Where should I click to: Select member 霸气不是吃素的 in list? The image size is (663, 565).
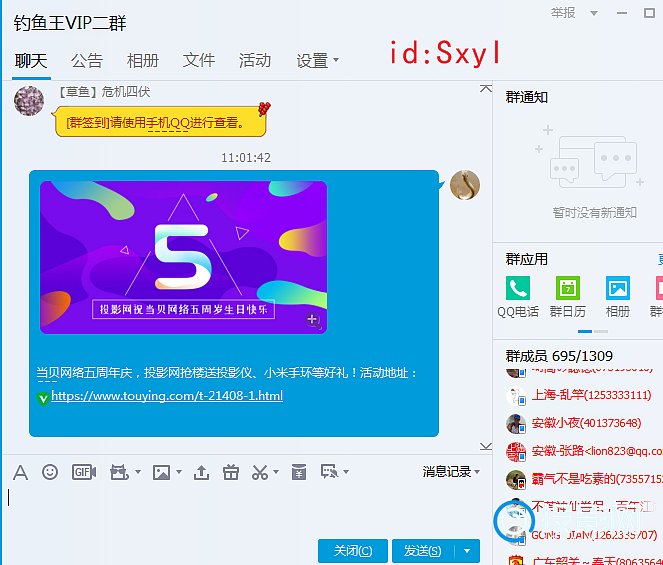pyautogui.click(x=597, y=479)
